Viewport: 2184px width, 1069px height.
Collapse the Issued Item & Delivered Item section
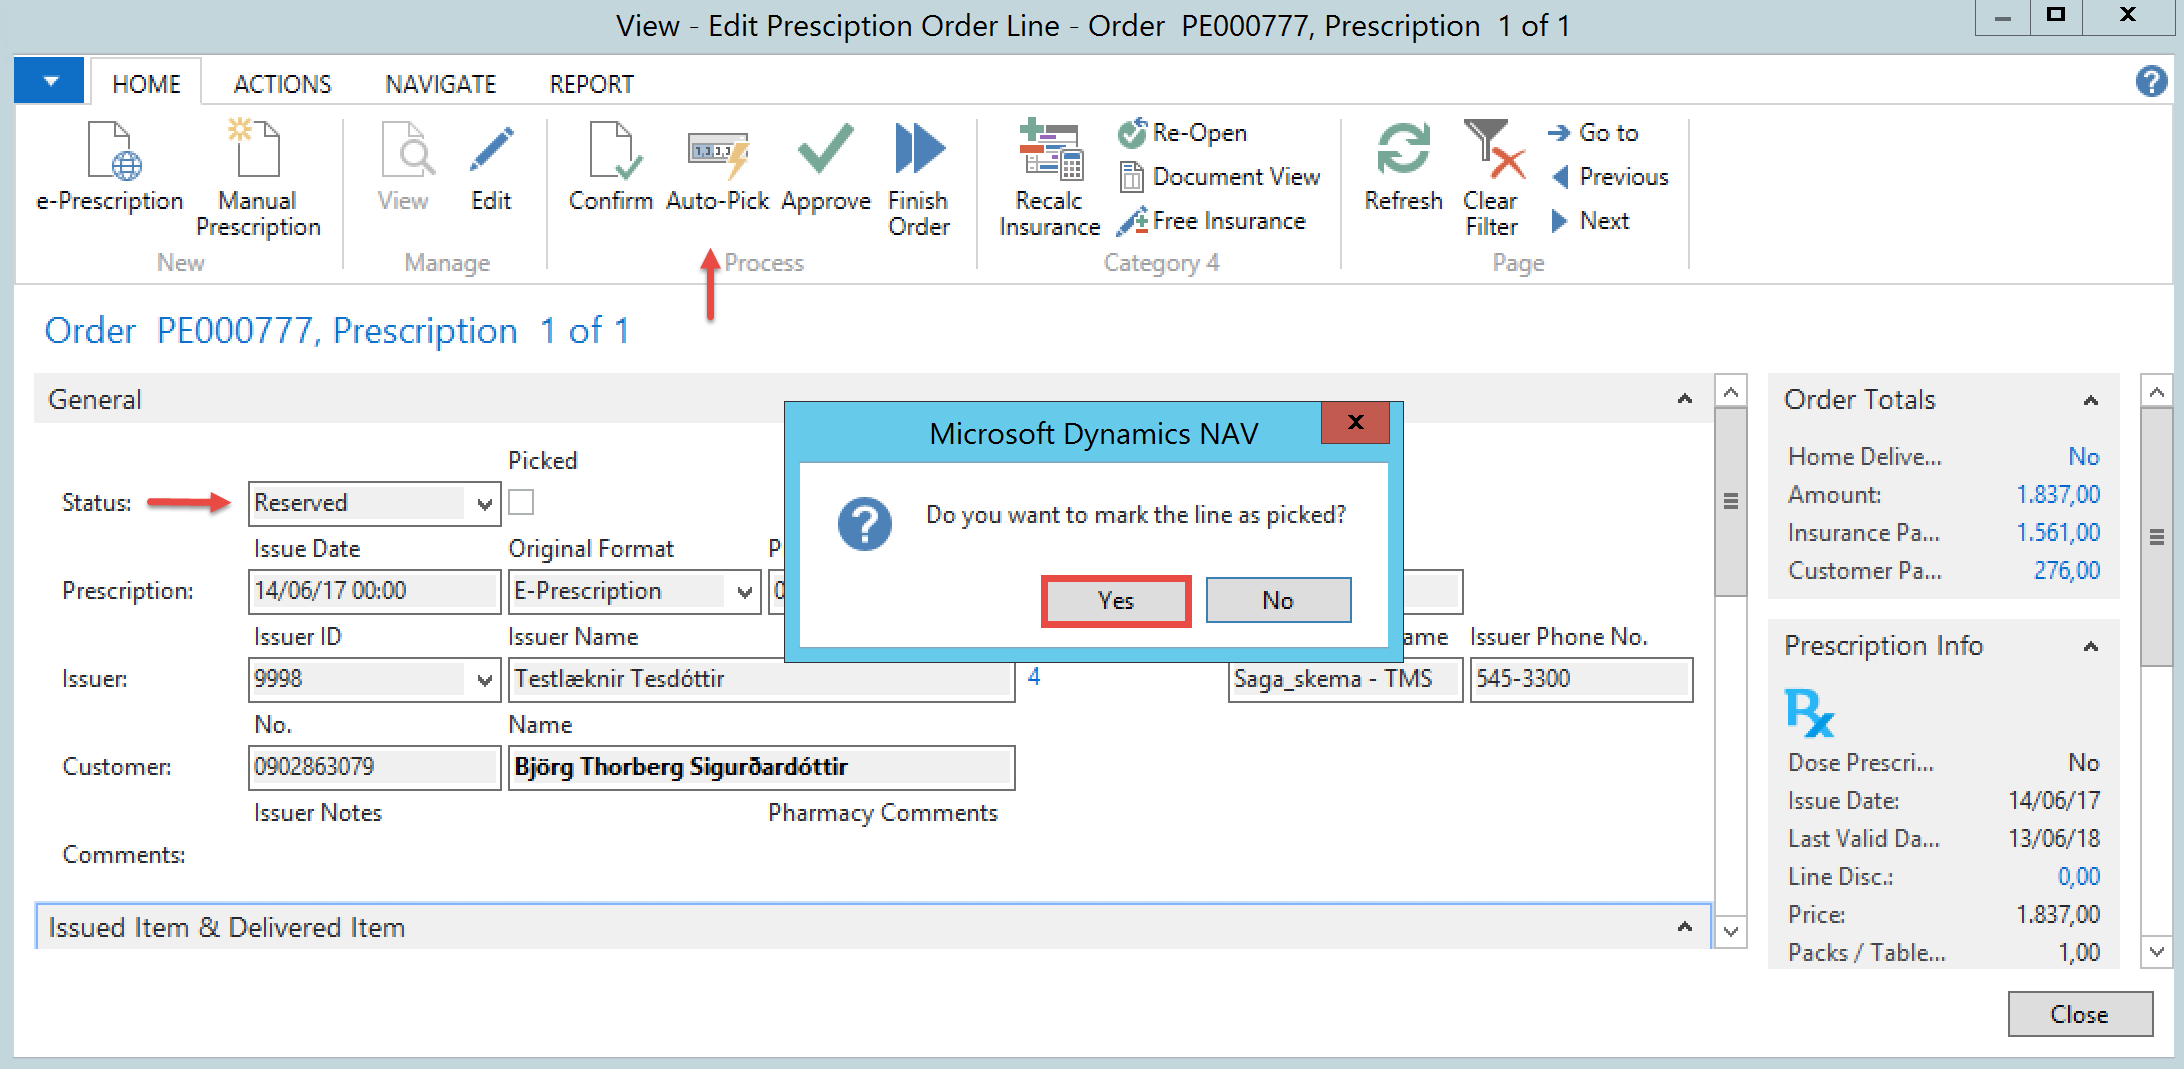[x=1685, y=928]
